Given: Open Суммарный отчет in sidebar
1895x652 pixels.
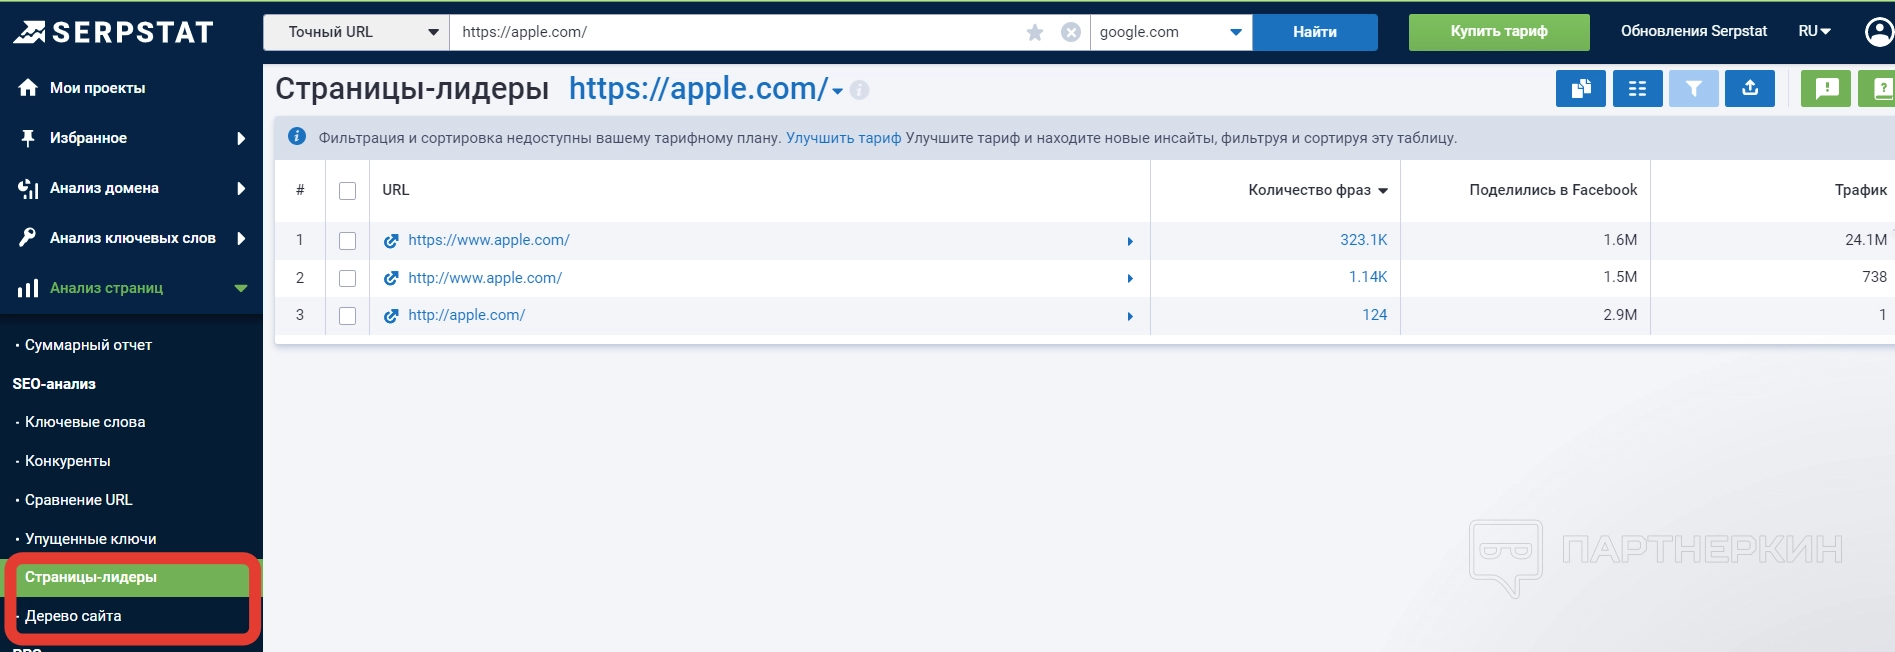Looking at the screenshot, I should 88,345.
